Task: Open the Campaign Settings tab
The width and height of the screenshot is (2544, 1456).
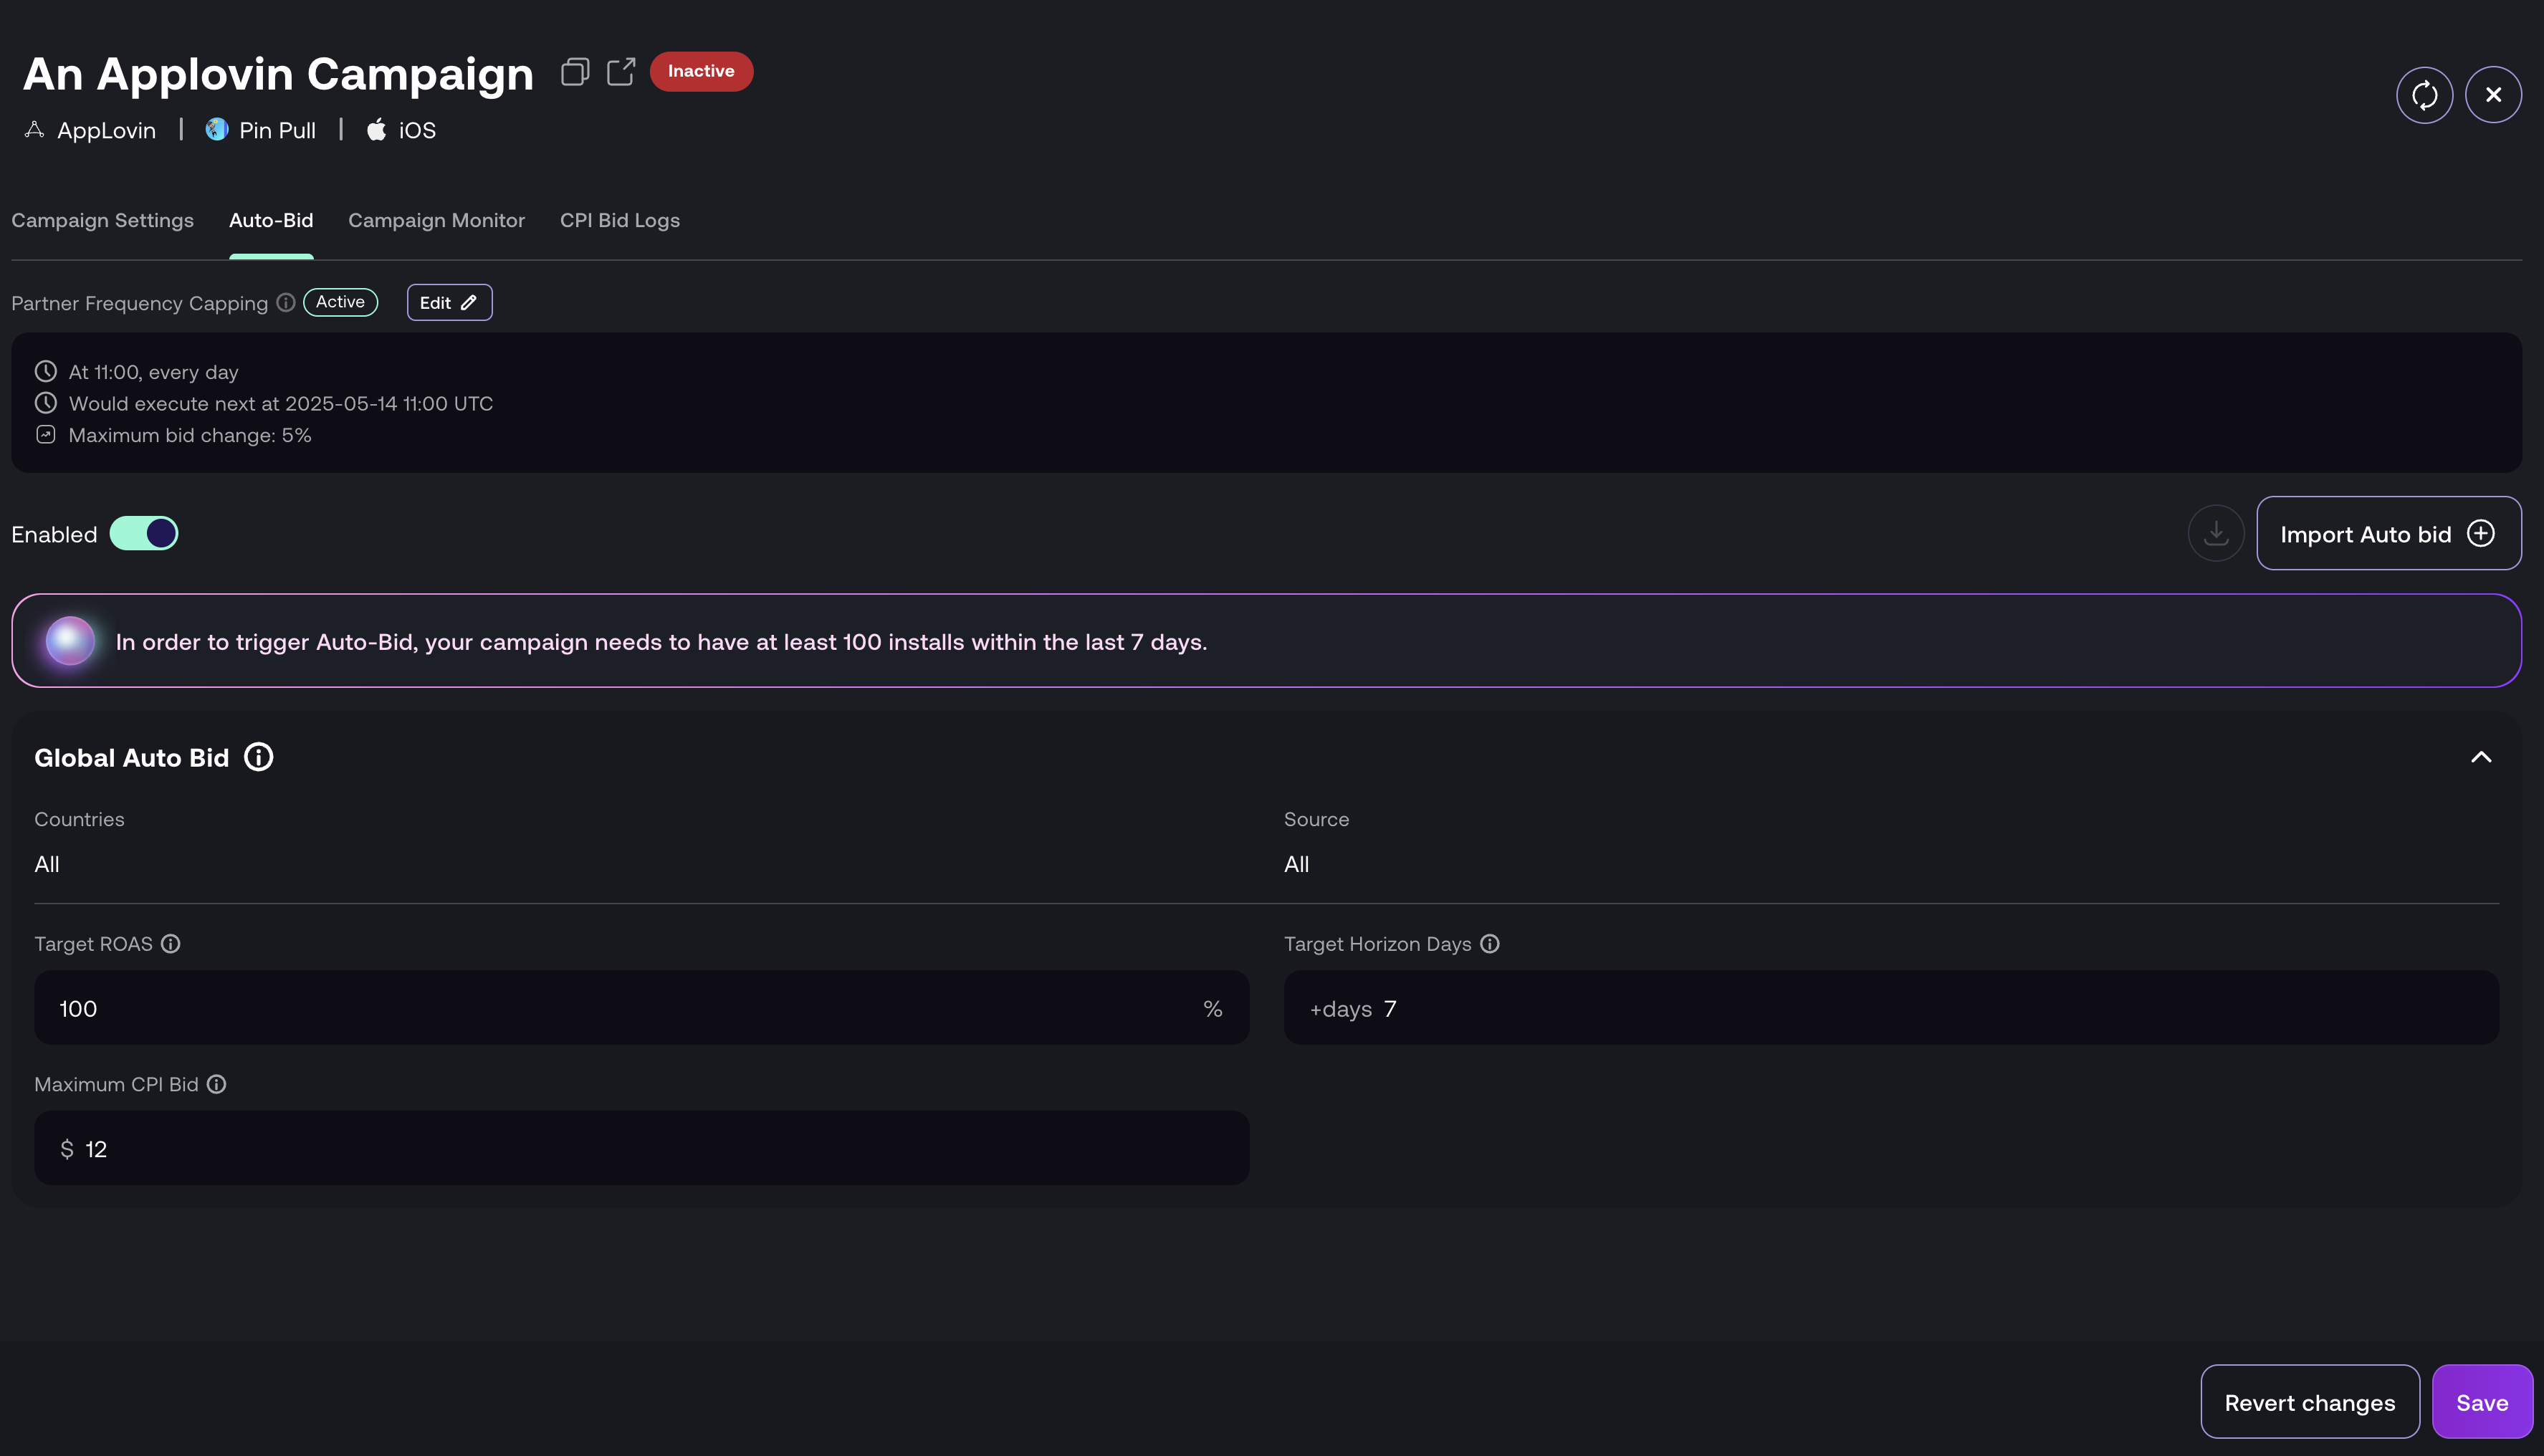Action: click(x=102, y=220)
